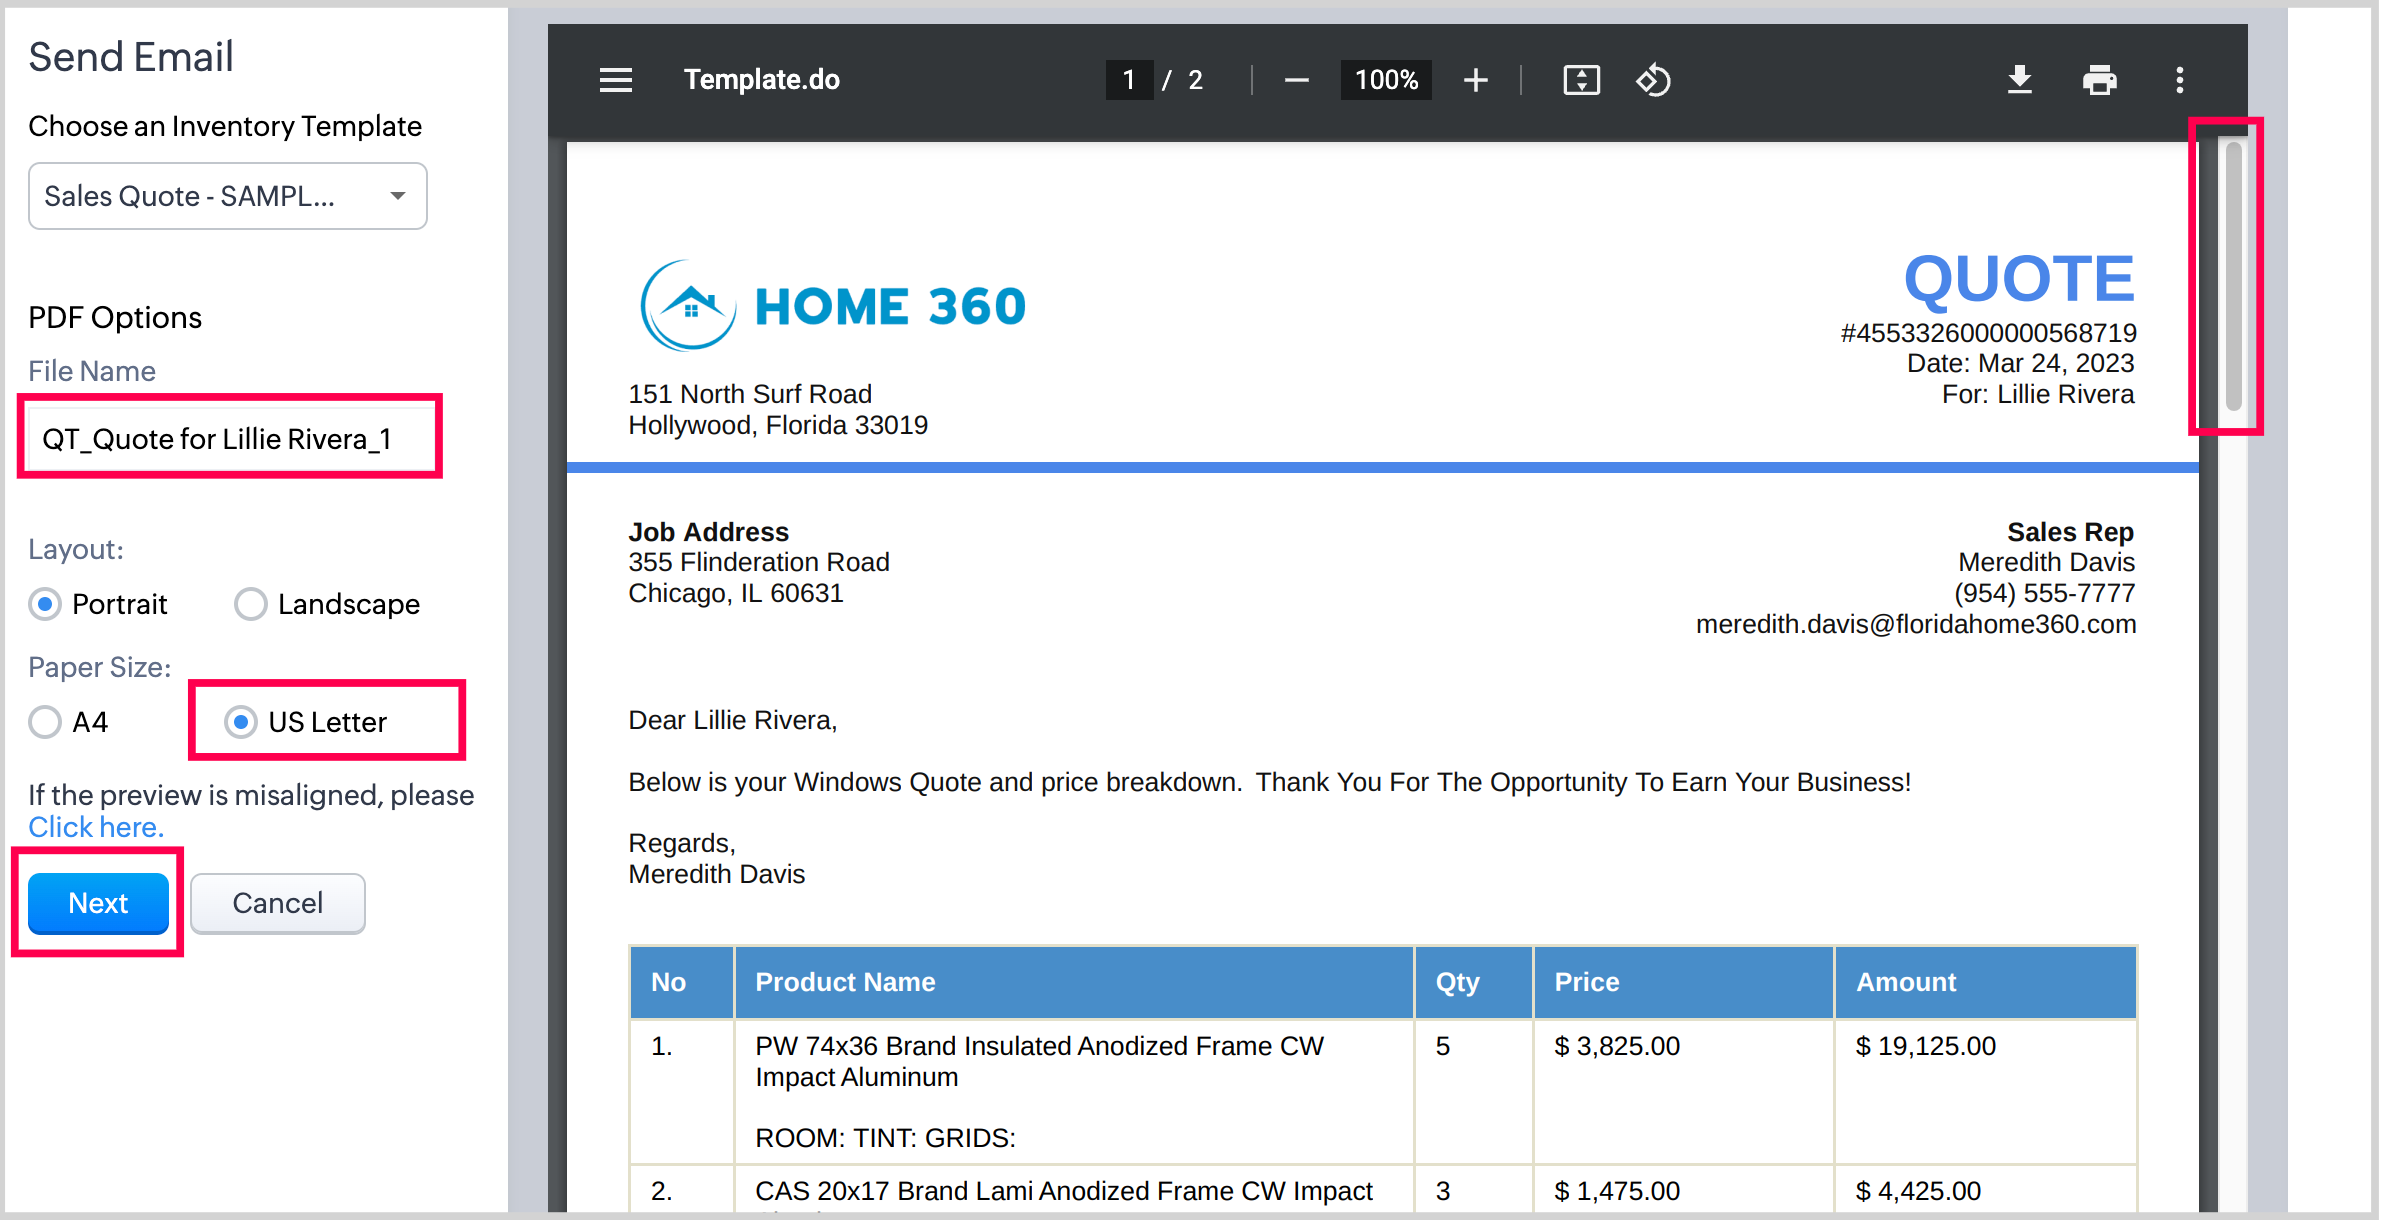Choose A4 paper size
The height and width of the screenshot is (1220, 2382).
(45, 722)
